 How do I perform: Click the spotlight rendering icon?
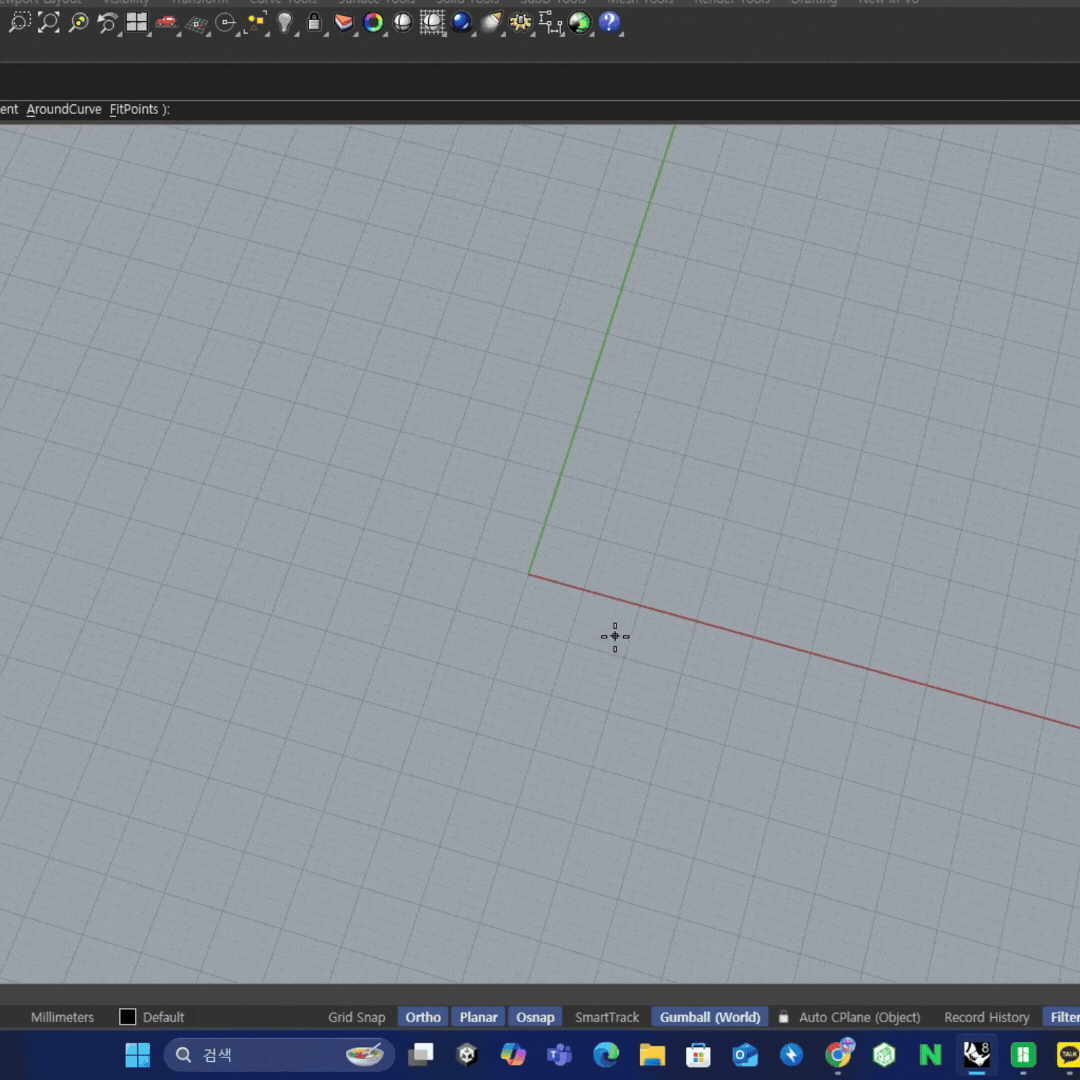click(490, 23)
